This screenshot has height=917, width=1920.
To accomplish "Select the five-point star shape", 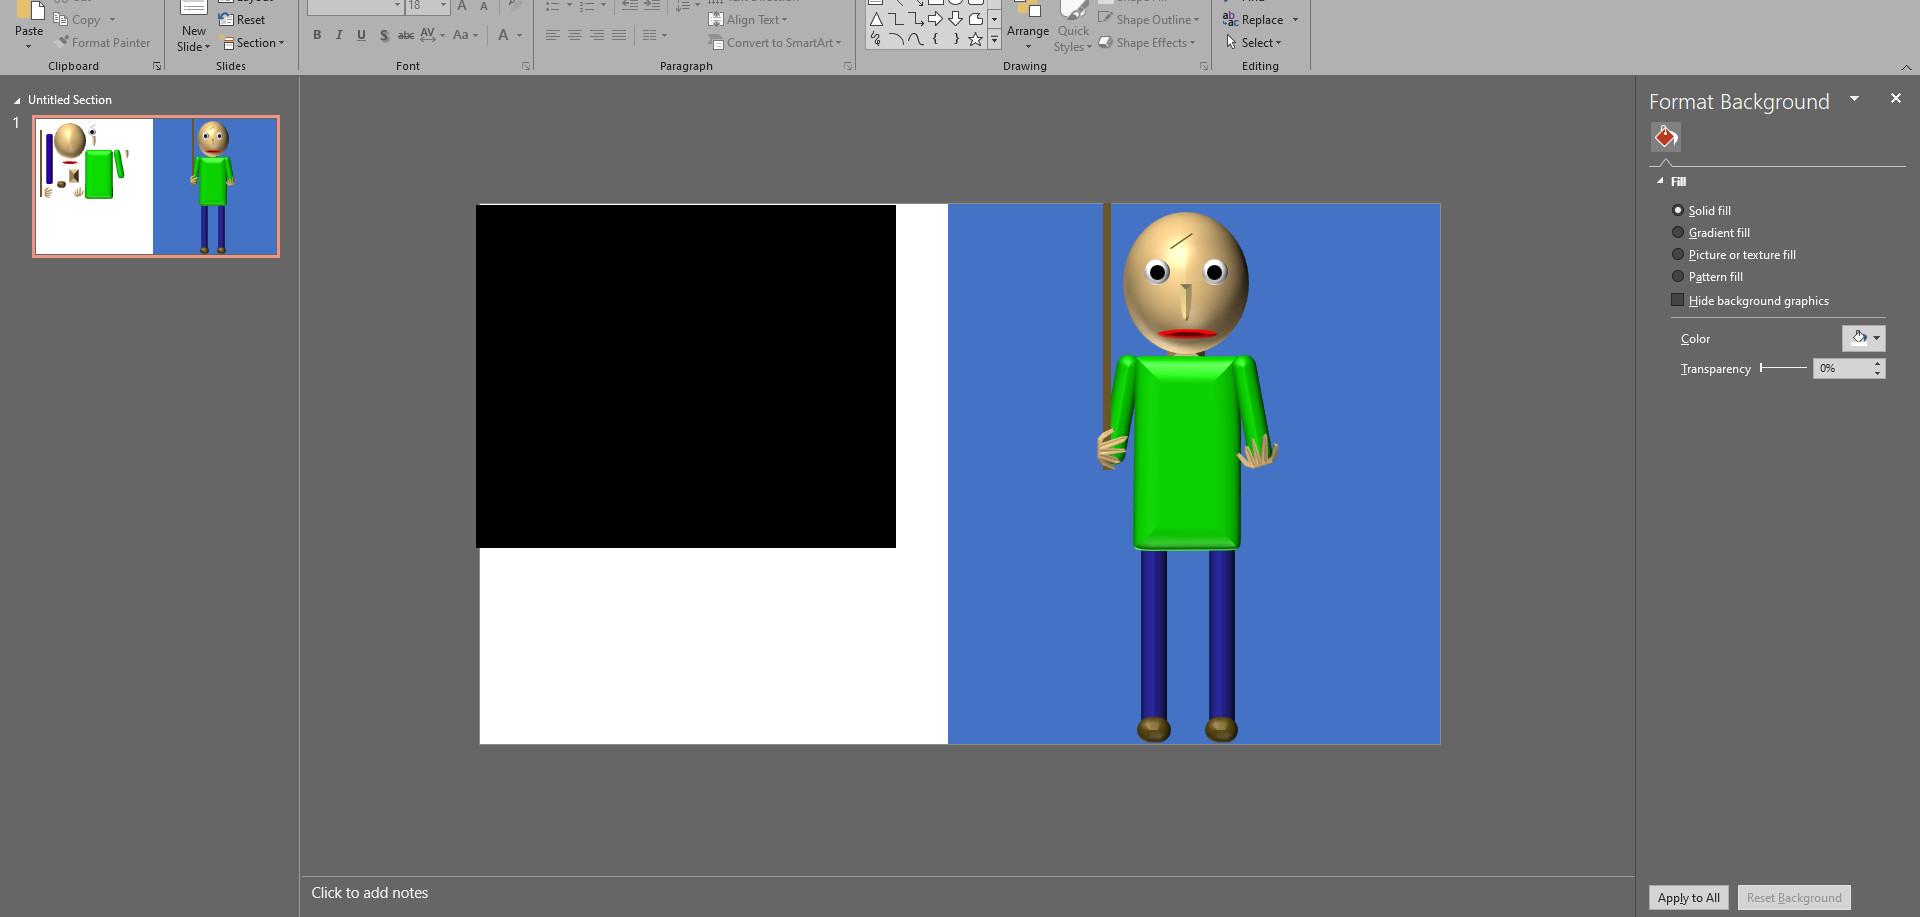I will tap(975, 39).
